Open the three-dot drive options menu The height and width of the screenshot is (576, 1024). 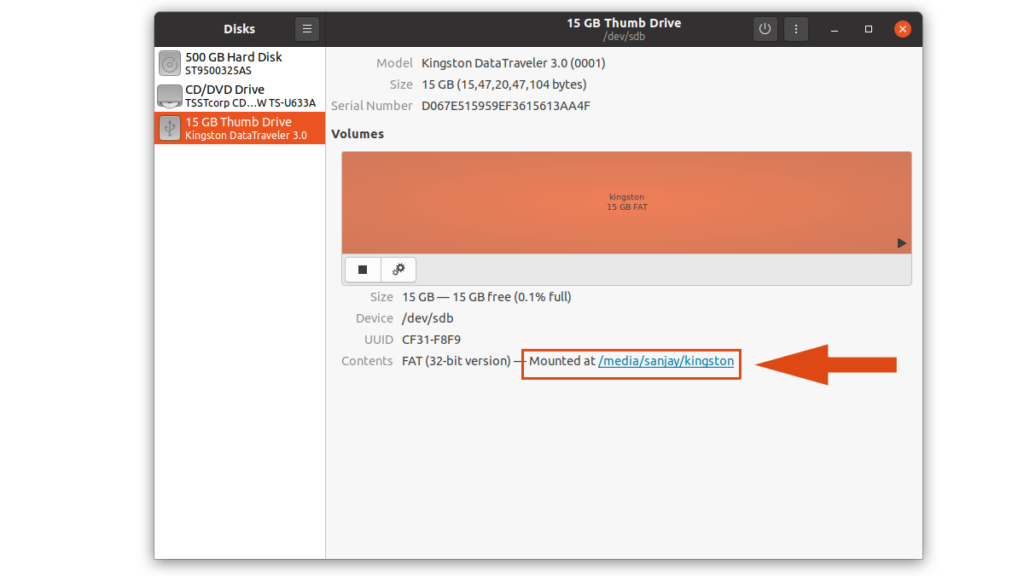coord(796,28)
